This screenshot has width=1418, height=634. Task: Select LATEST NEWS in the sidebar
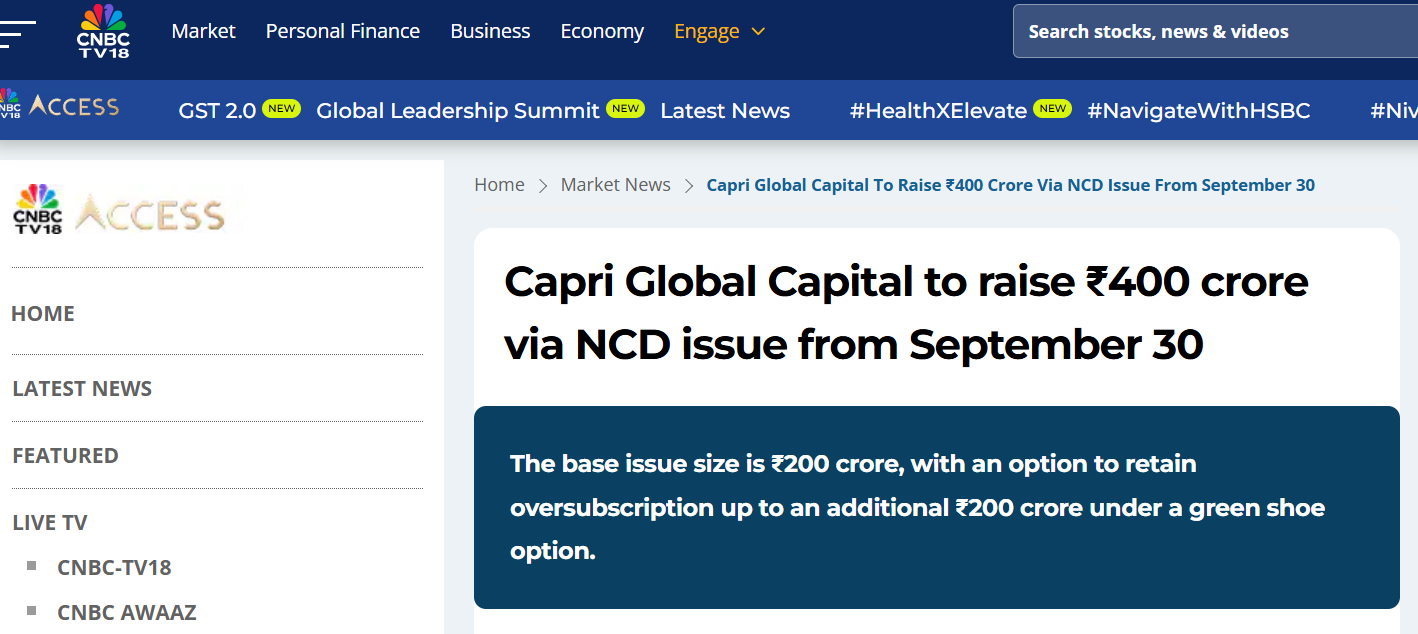82,388
